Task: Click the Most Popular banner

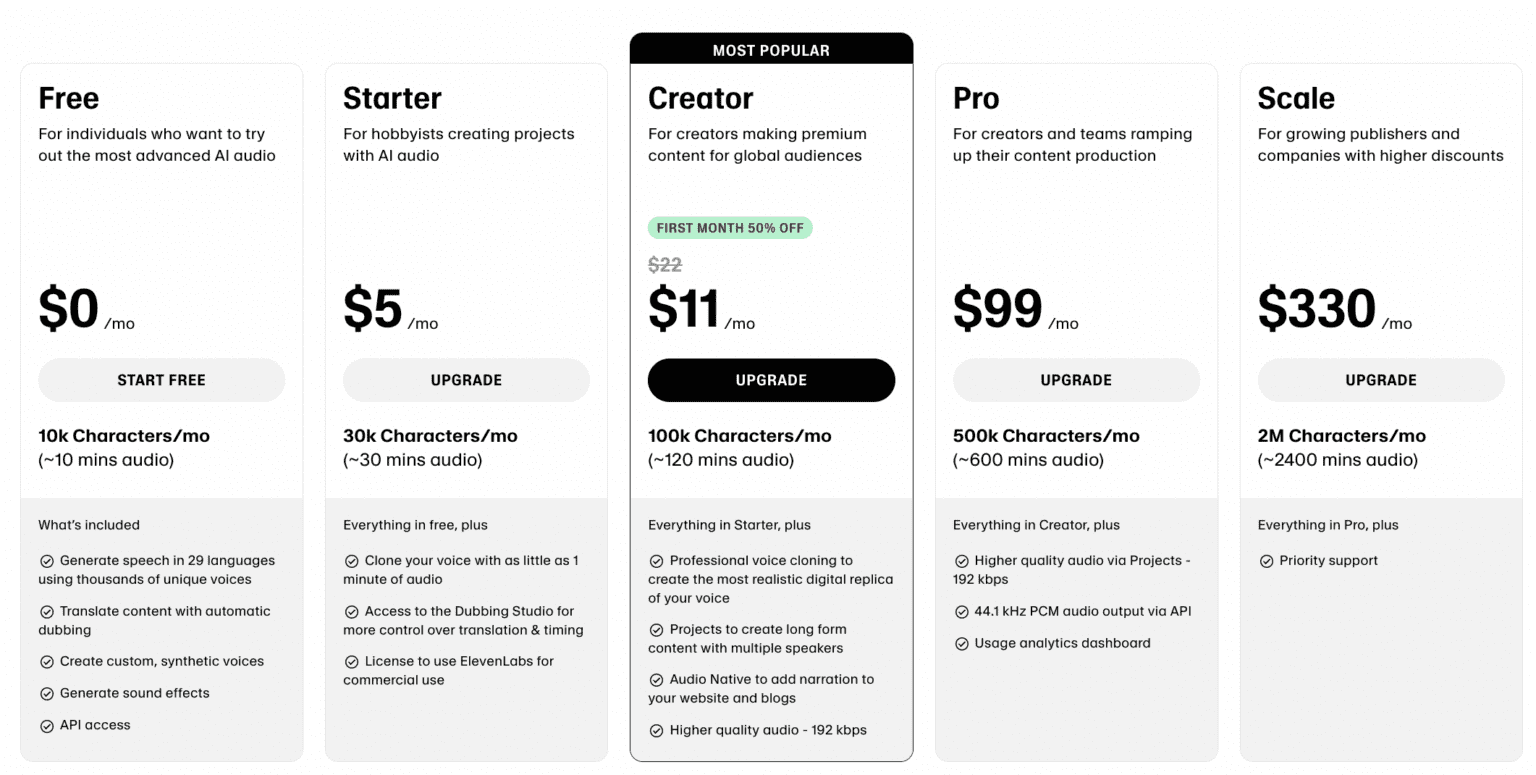Action: pos(771,50)
